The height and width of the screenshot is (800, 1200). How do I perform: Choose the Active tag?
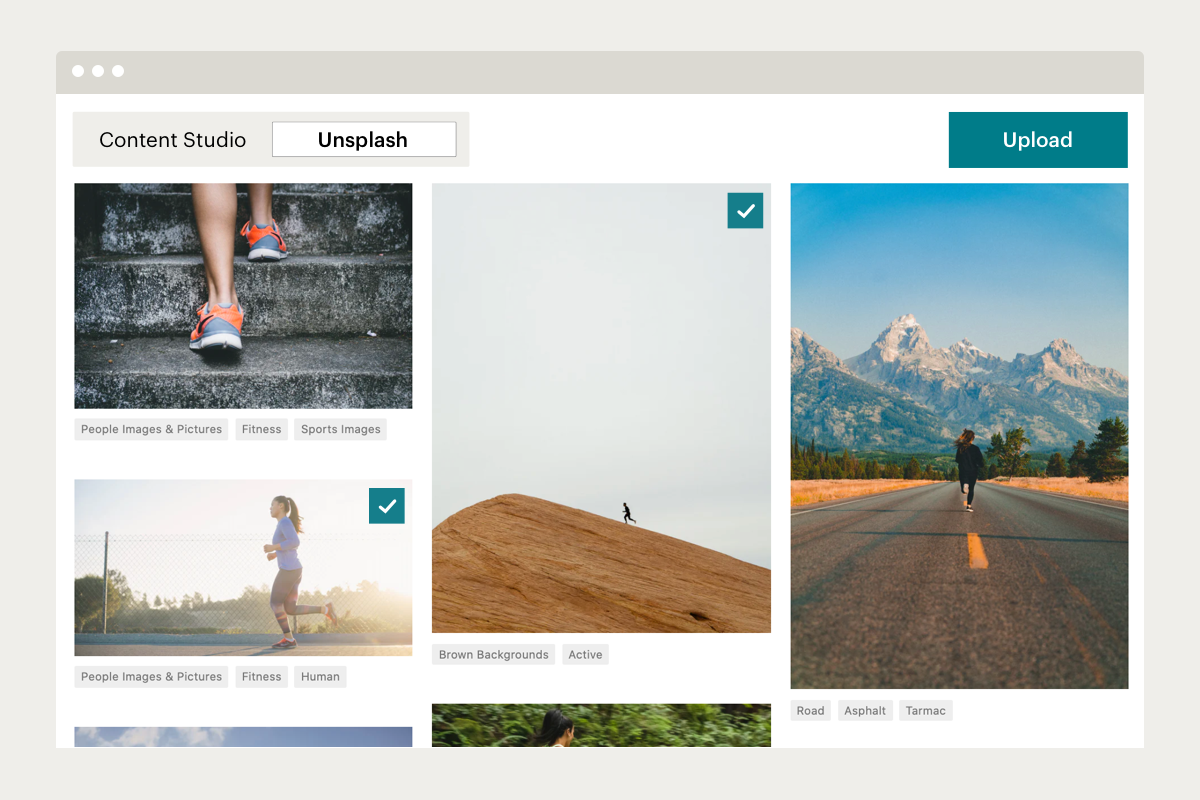click(x=585, y=655)
